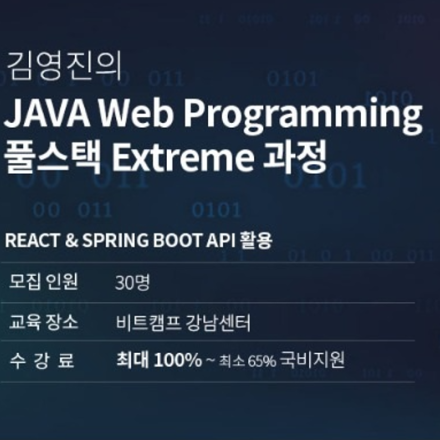Click the 풀스택 word

coord(52,157)
